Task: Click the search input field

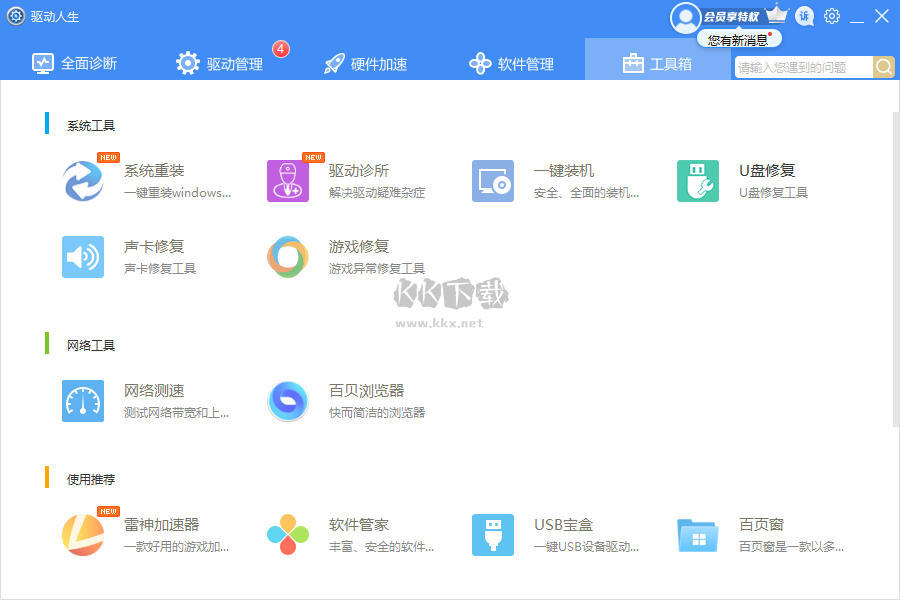Action: click(x=804, y=67)
